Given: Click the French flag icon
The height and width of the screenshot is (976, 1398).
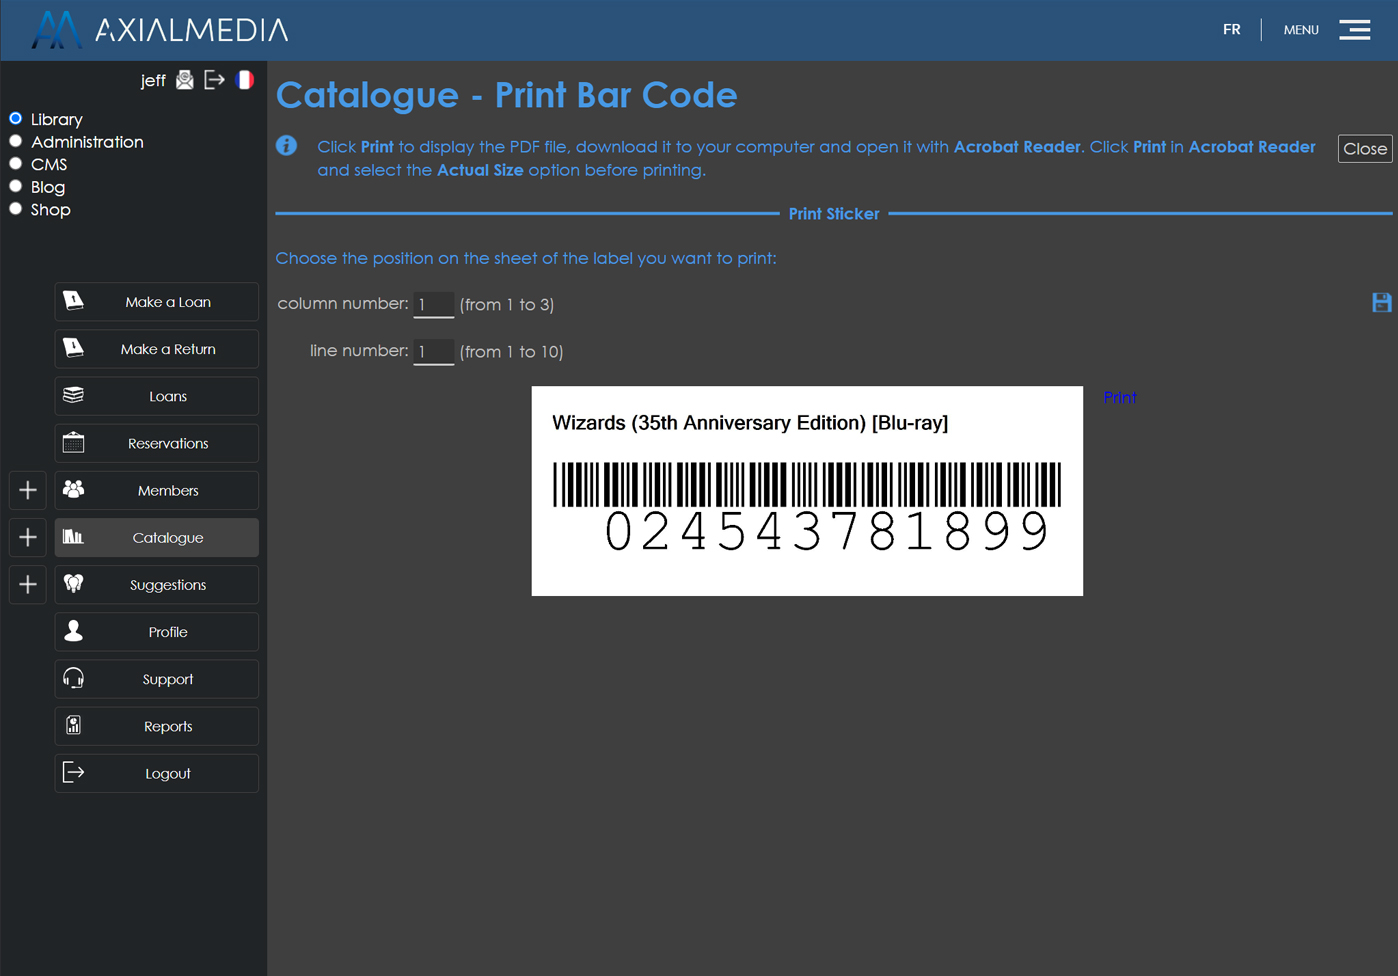Looking at the screenshot, I should click(245, 80).
